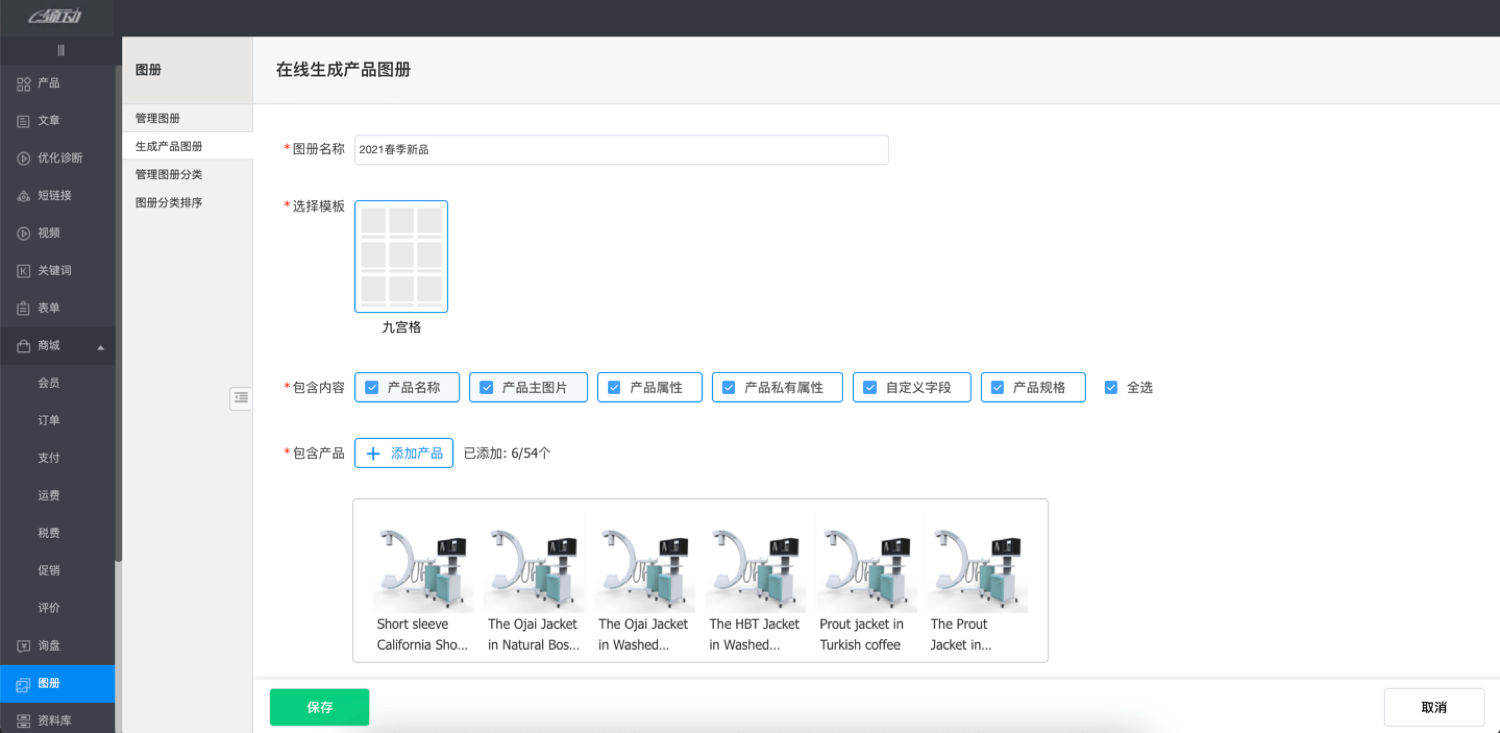The width and height of the screenshot is (1500, 733).
Task: Uncheck the 产品名称 checkbox
Action: coord(372,388)
